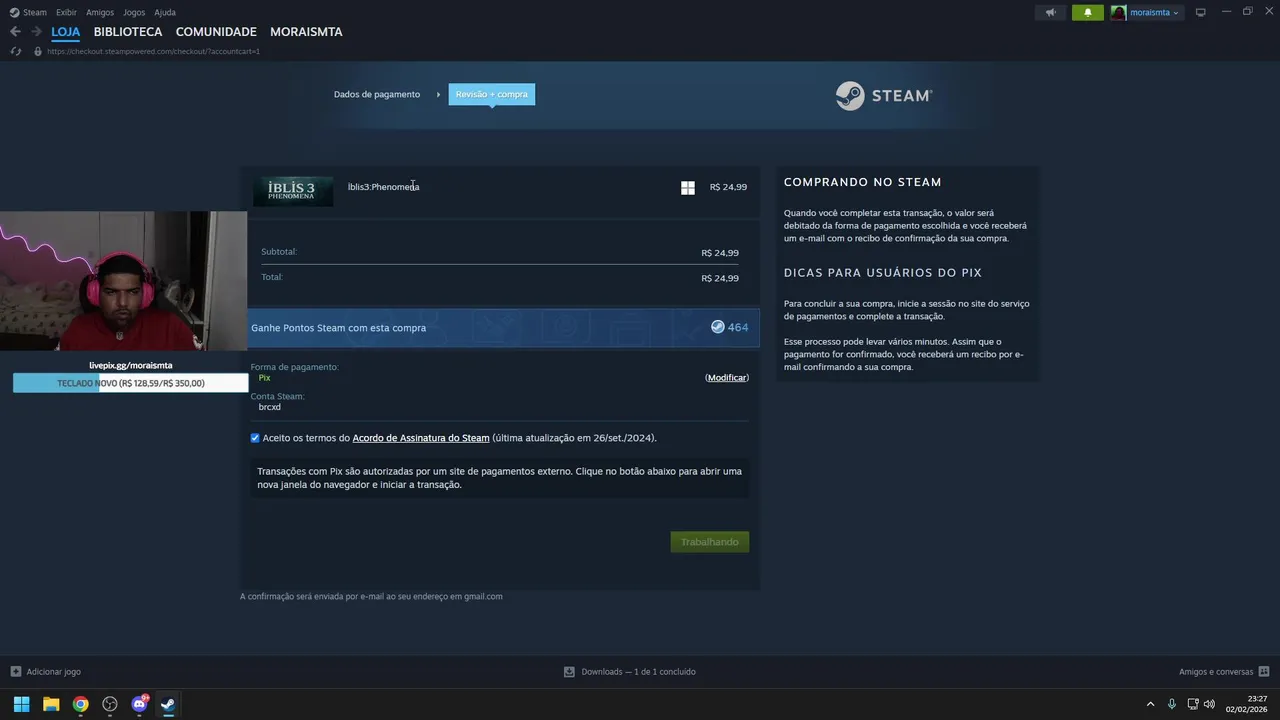The width and height of the screenshot is (1280, 720).
Task: Click the streamer webcam overlay
Action: [x=123, y=281]
